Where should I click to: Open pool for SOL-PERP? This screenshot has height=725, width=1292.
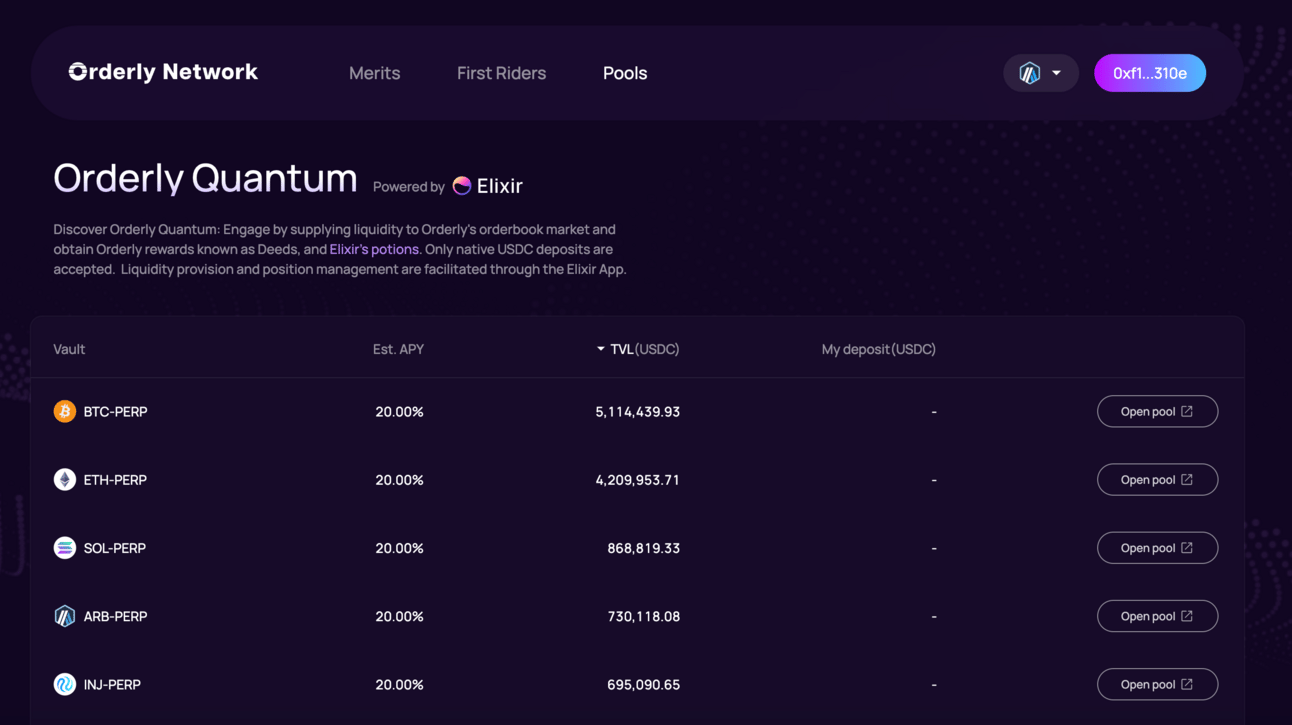(1157, 548)
